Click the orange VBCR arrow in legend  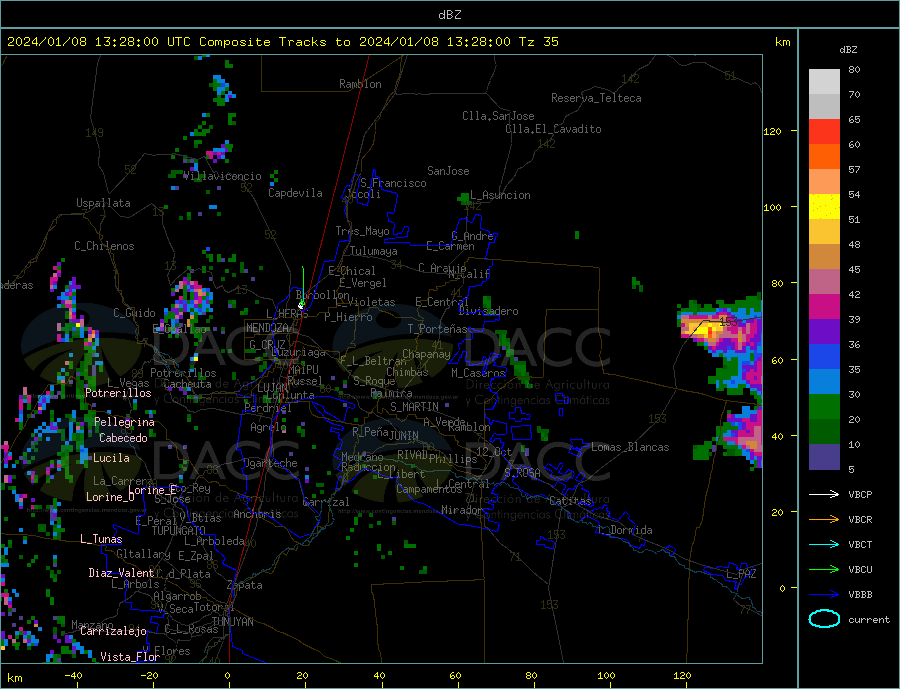click(x=824, y=520)
